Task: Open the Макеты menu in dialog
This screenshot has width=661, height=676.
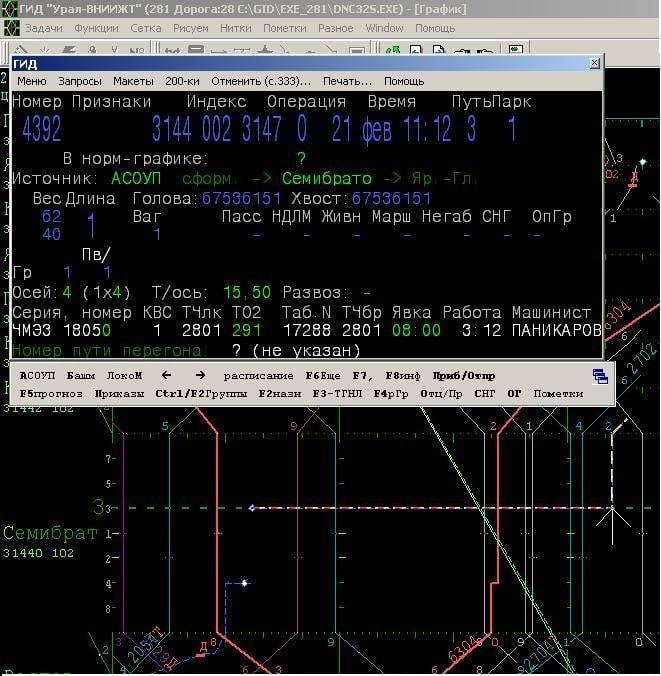Action: (133, 81)
